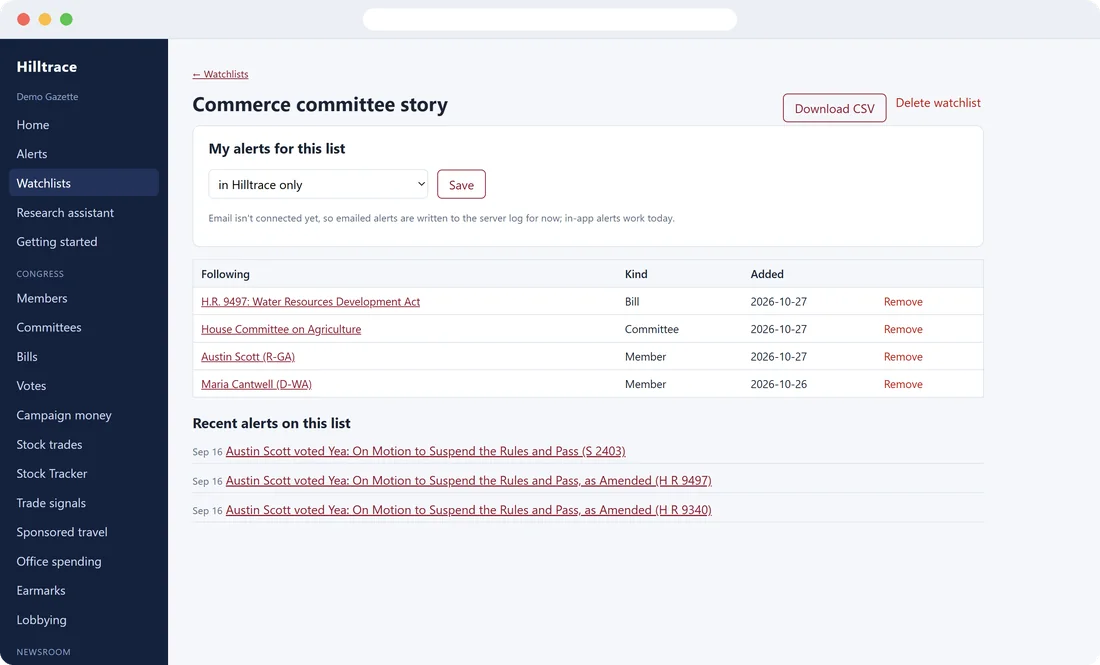
Task: Remove House Committee on Agriculture row
Action: pyautogui.click(x=903, y=329)
